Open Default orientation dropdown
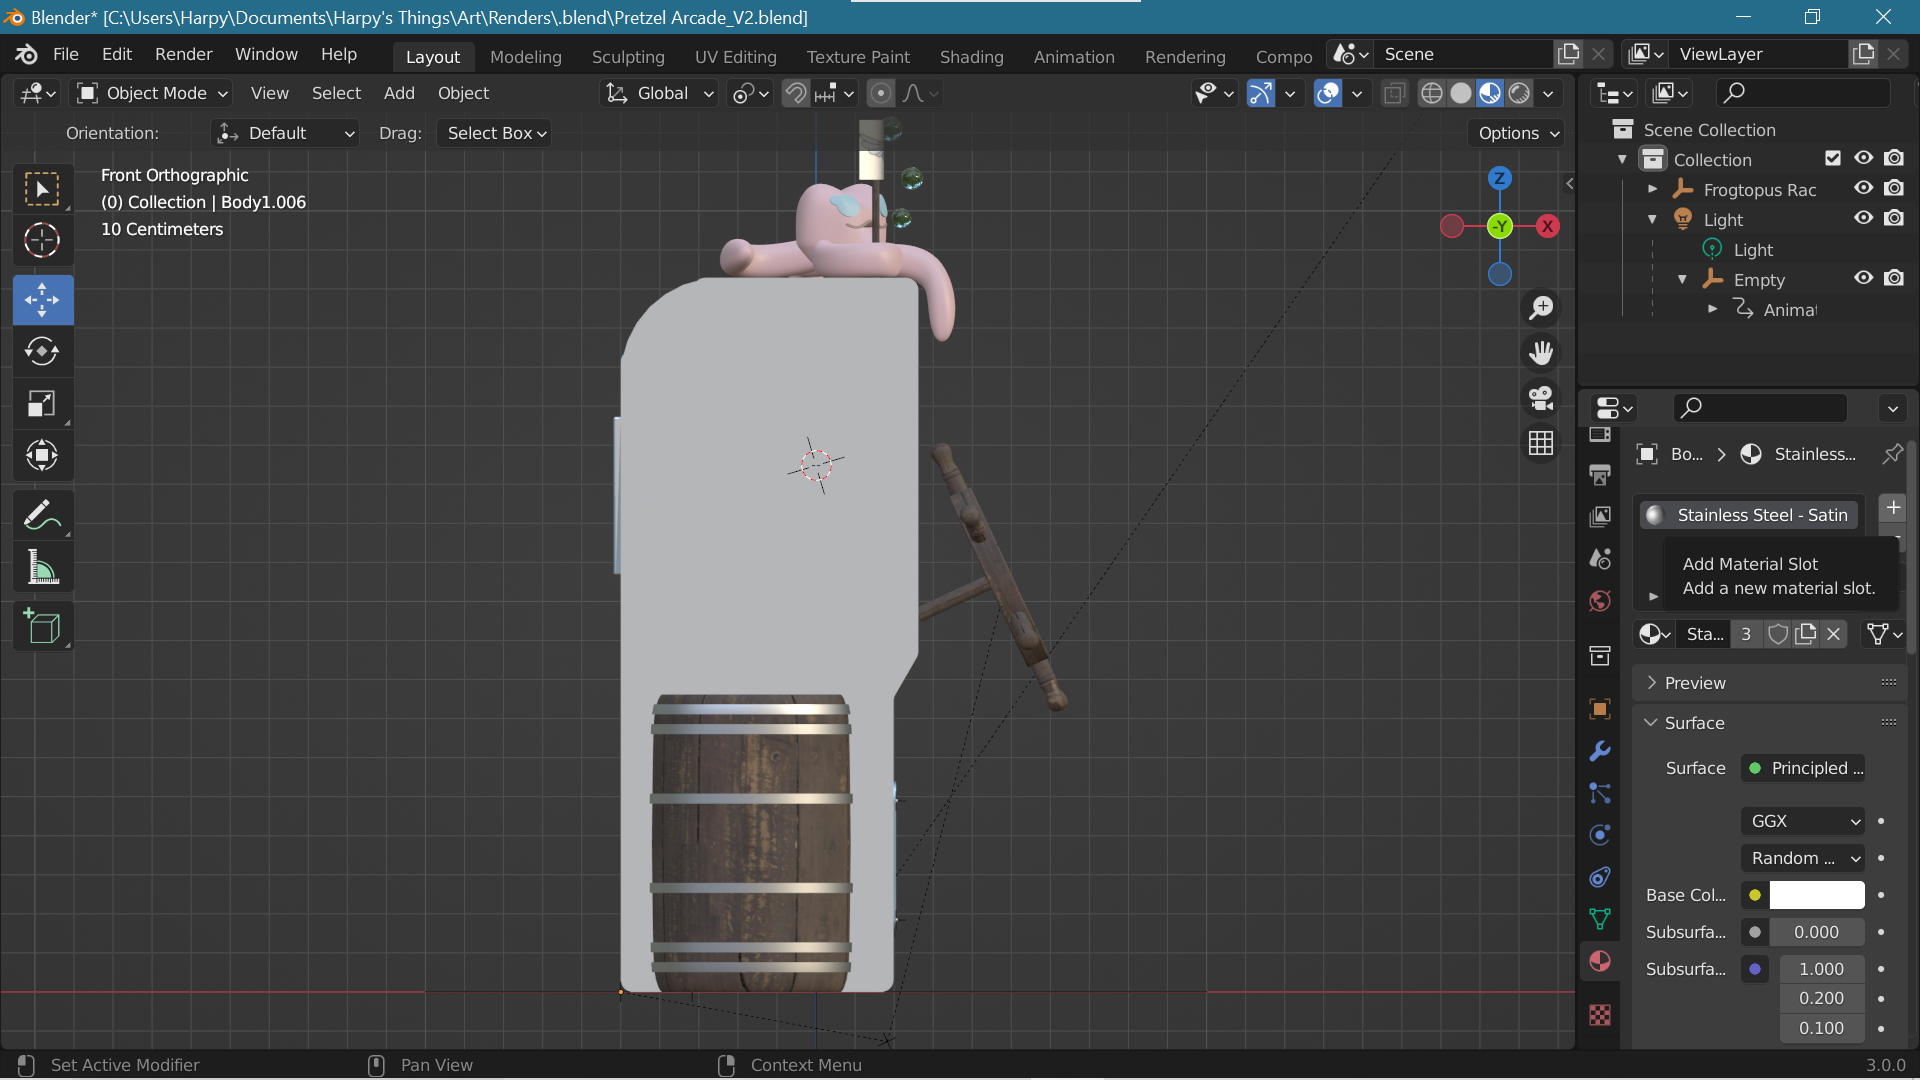The image size is (1920, 1080). [x=285, y=133]
